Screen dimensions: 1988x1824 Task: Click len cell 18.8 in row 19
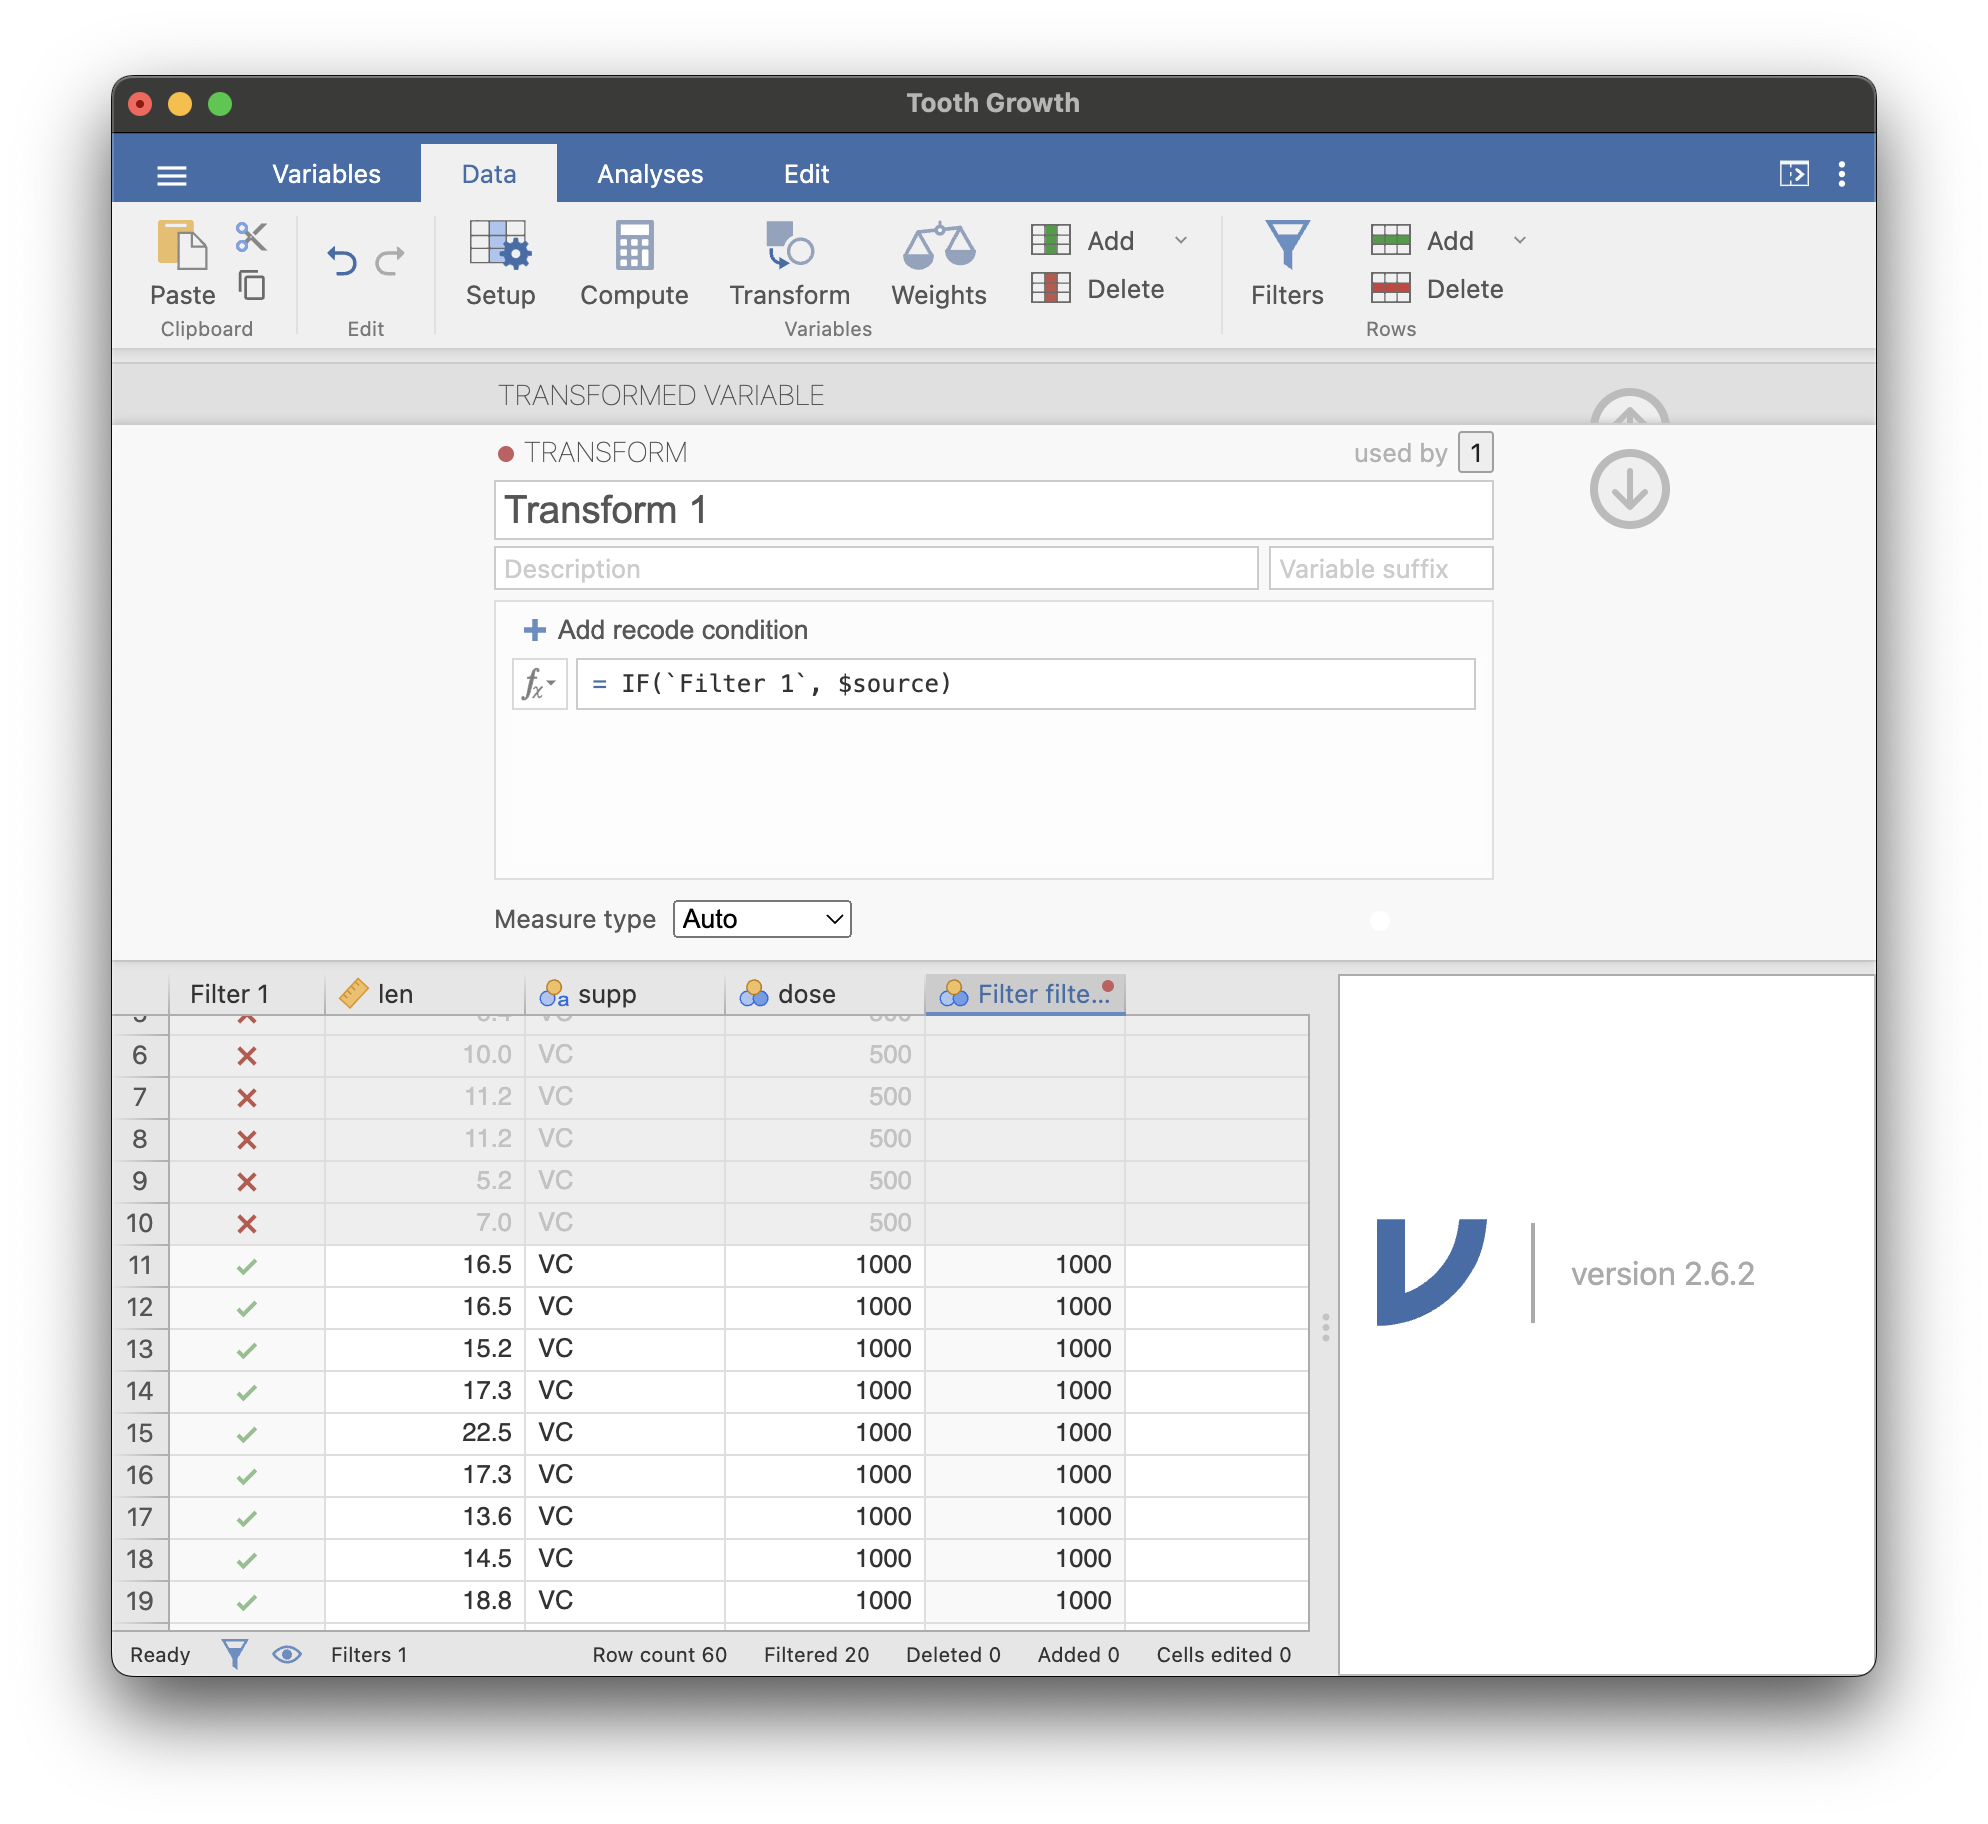coord(425,1601)
